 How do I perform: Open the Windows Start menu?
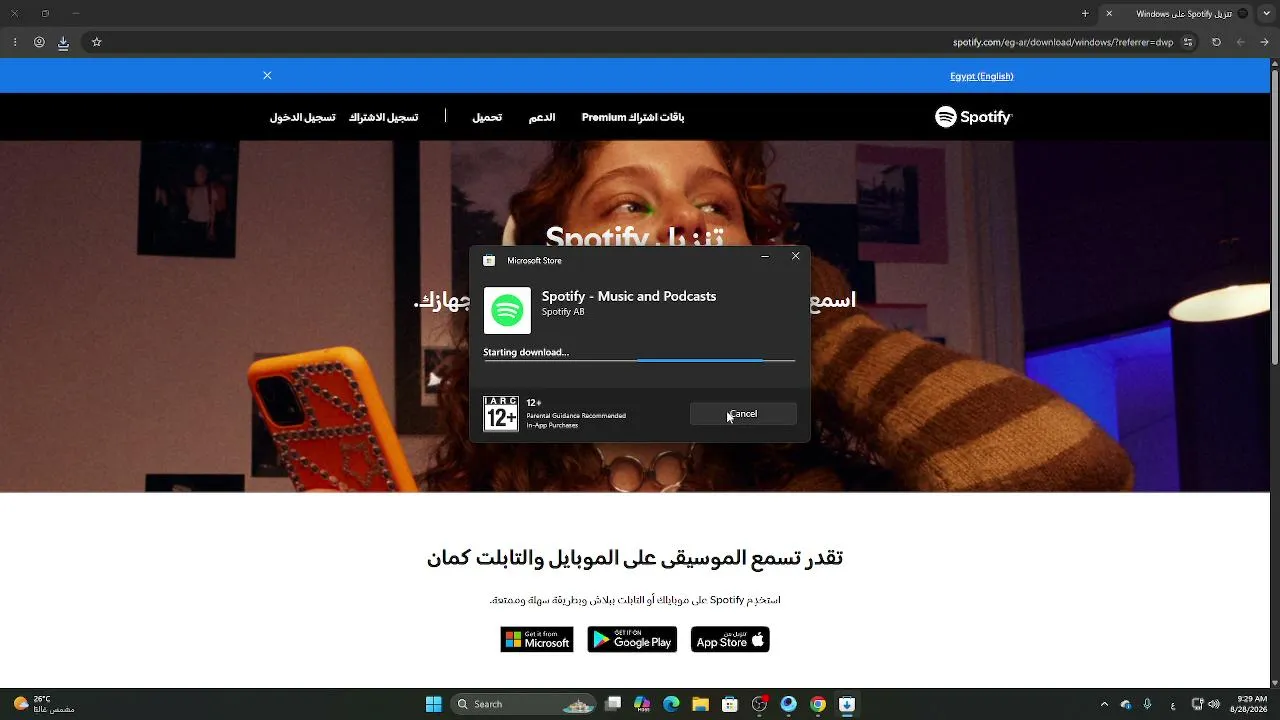[x=434, y=704]
